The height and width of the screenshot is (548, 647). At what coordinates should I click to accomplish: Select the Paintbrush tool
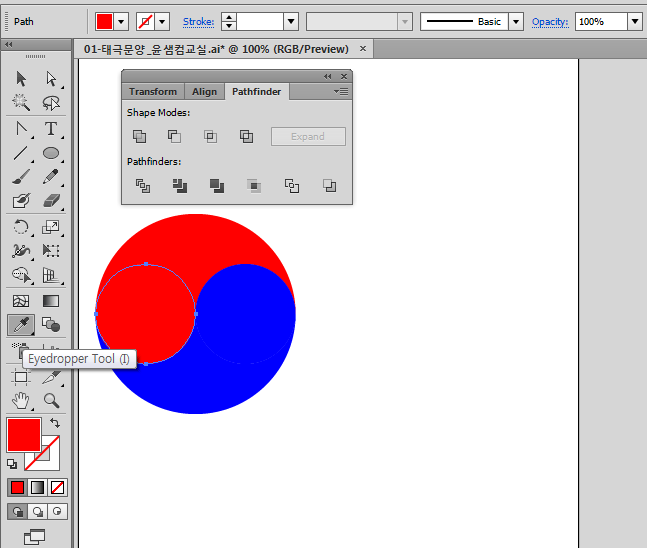[x=21, y=177]
